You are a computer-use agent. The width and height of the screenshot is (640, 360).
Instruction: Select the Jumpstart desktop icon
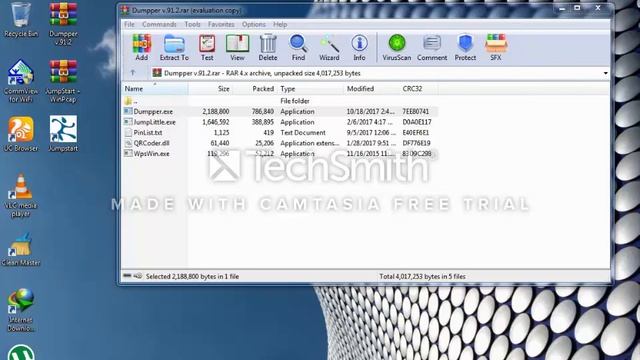point(63,134)
